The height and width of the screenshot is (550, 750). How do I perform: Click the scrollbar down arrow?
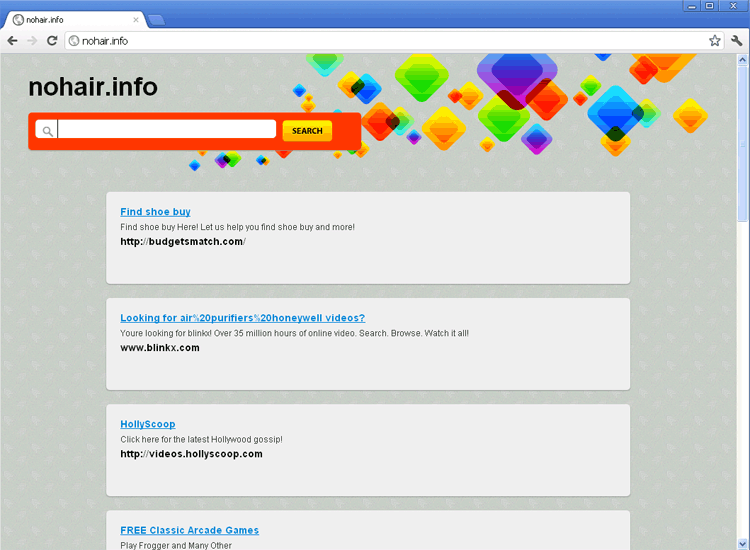tap(743, 543)
